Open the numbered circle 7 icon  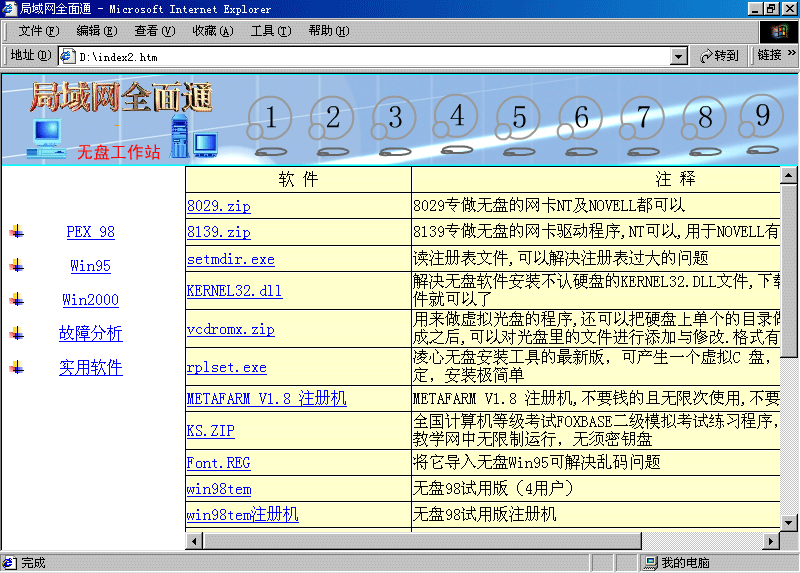pos(643,120)
